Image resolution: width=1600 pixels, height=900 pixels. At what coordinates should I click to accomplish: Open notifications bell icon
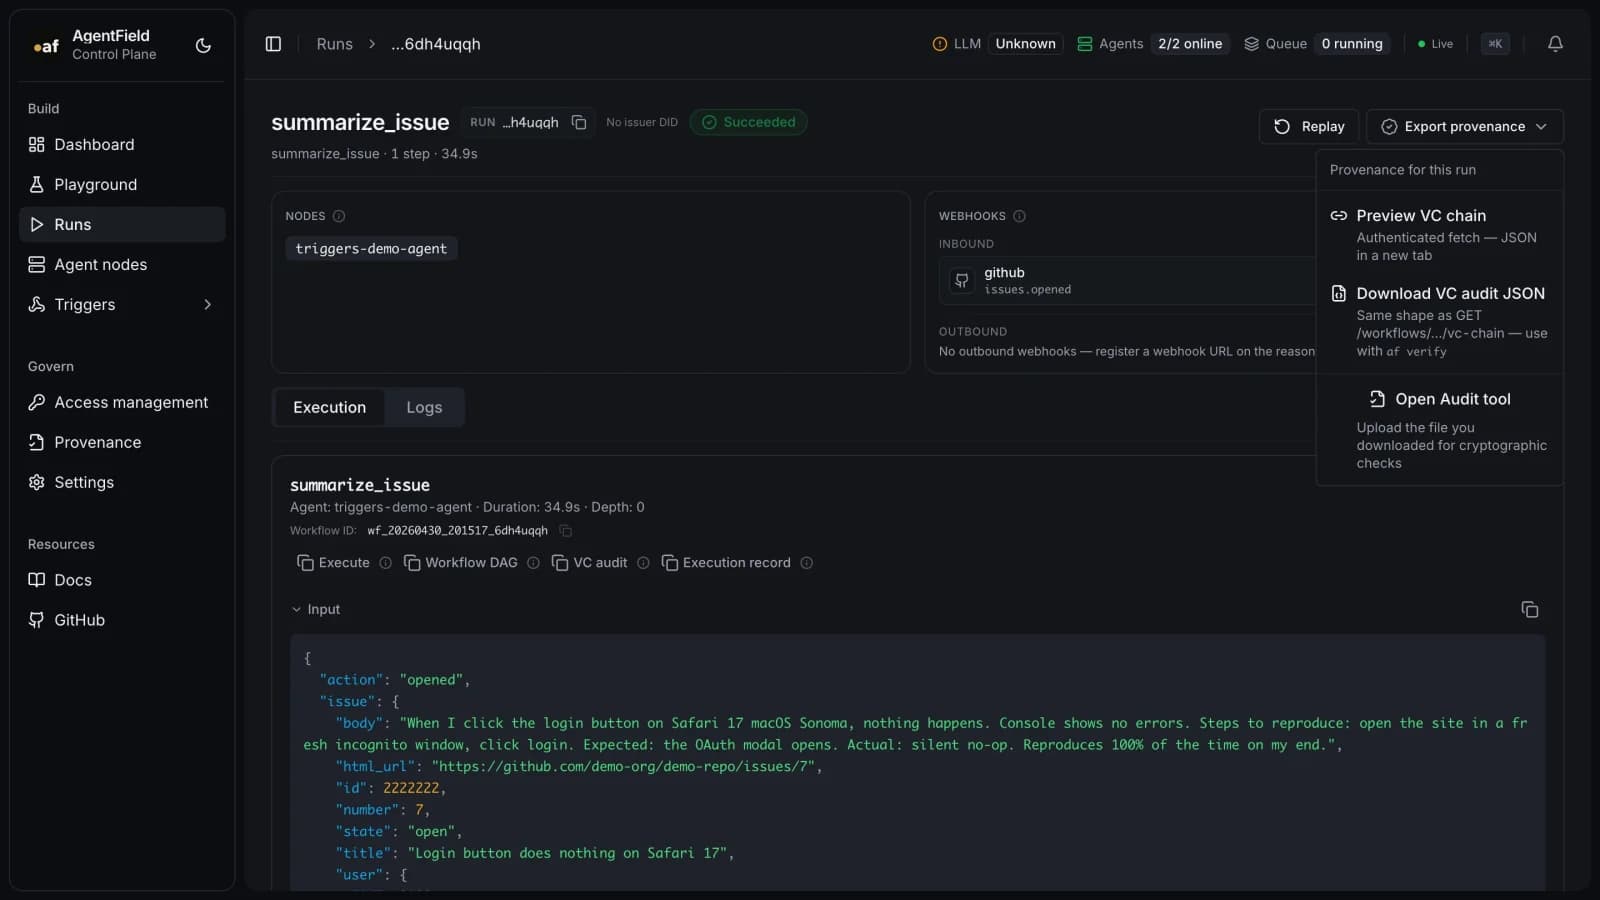(x=1555, y=44)
